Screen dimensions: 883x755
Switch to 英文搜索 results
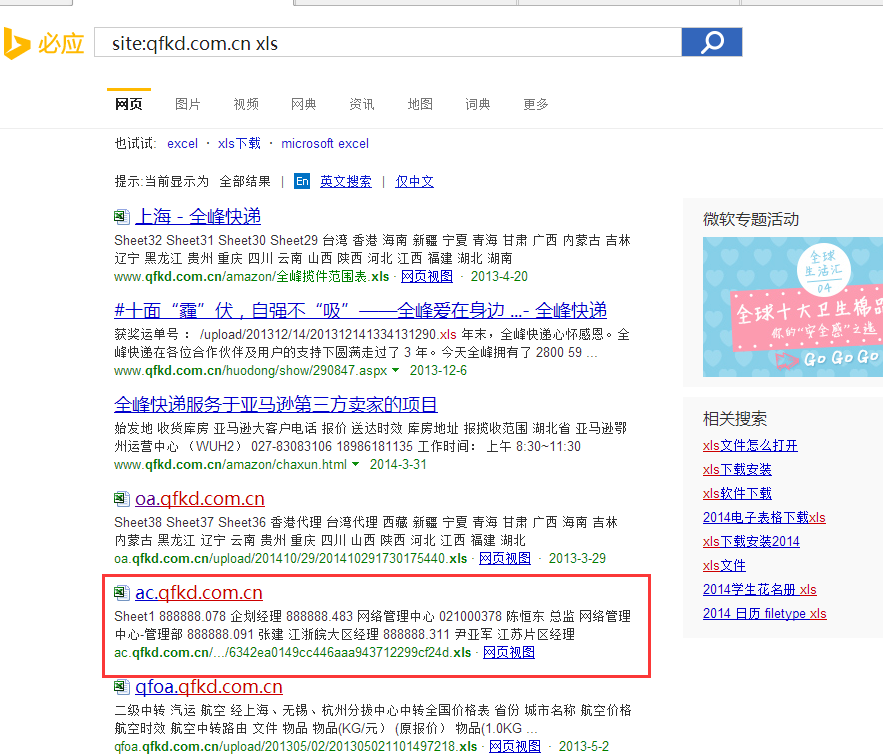pos(346,181)
